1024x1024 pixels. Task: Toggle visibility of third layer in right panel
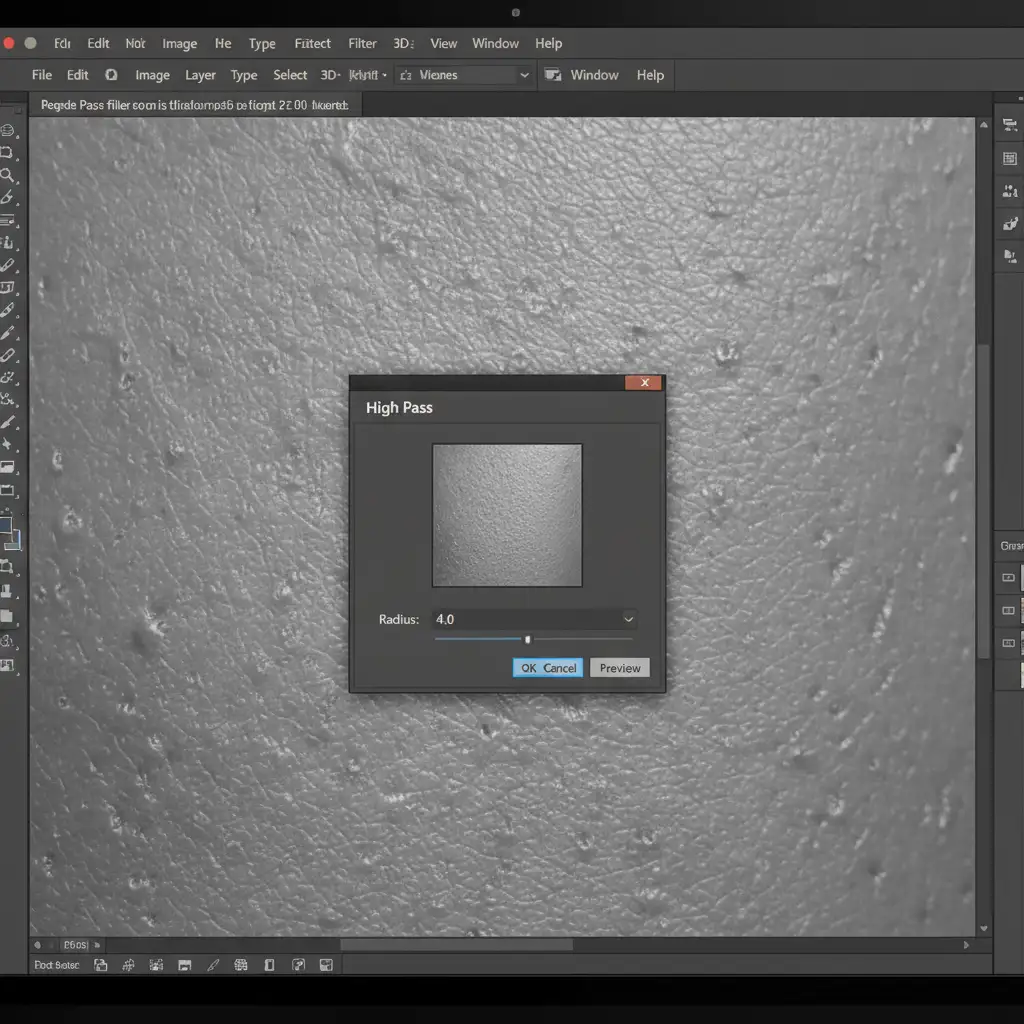pos(1008,642)
